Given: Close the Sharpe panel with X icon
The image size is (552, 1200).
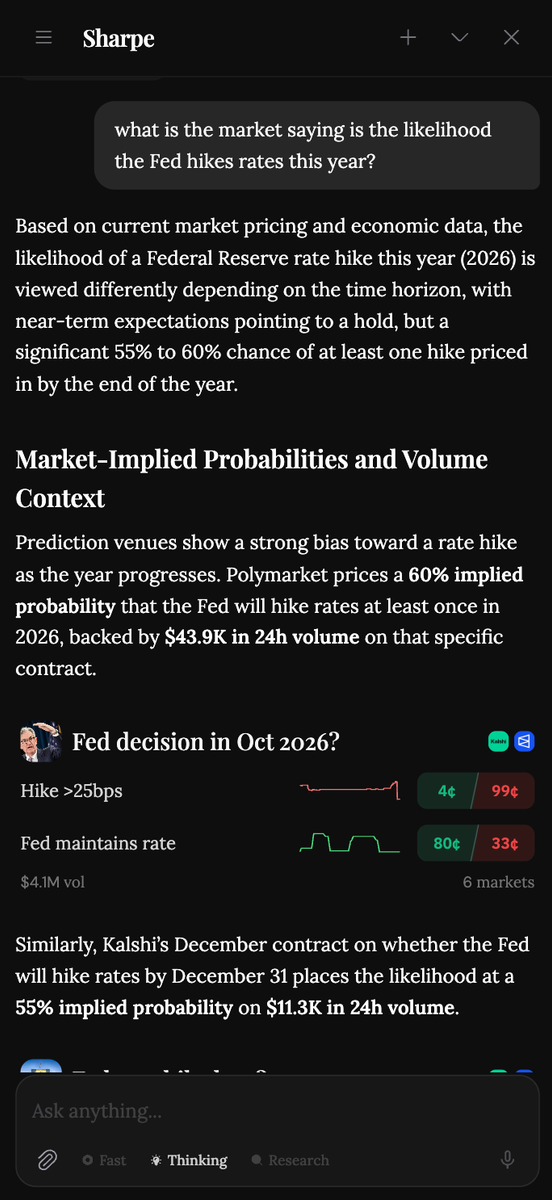Looking at the screenshot, I should coord(512,38).
